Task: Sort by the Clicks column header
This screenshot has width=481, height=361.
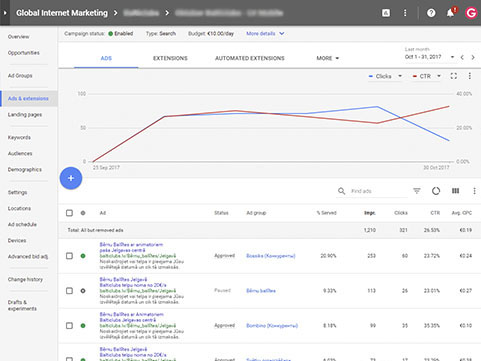Action: point(401,213)
